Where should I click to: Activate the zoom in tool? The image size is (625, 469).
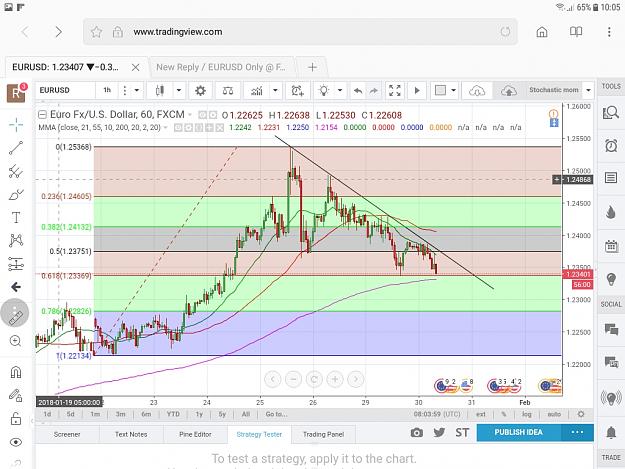16,341
